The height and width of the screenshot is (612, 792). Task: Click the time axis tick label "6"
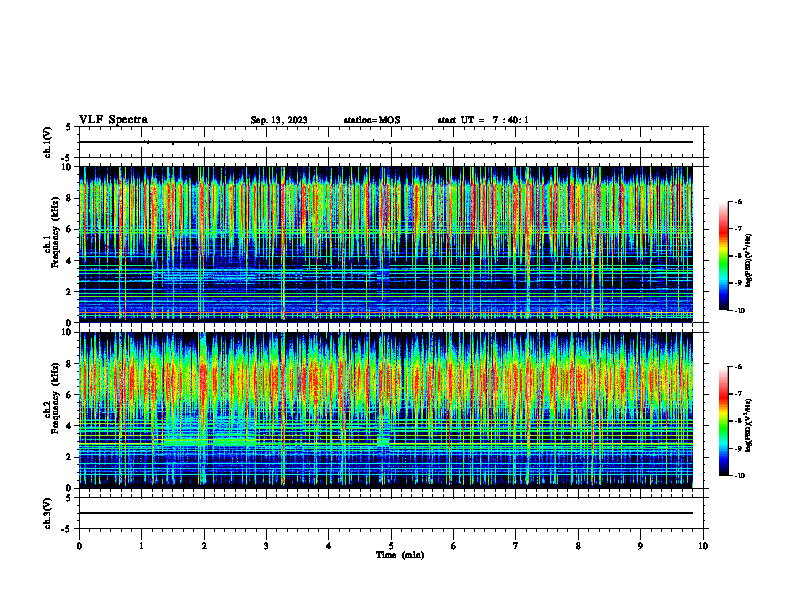coord(454,546)
